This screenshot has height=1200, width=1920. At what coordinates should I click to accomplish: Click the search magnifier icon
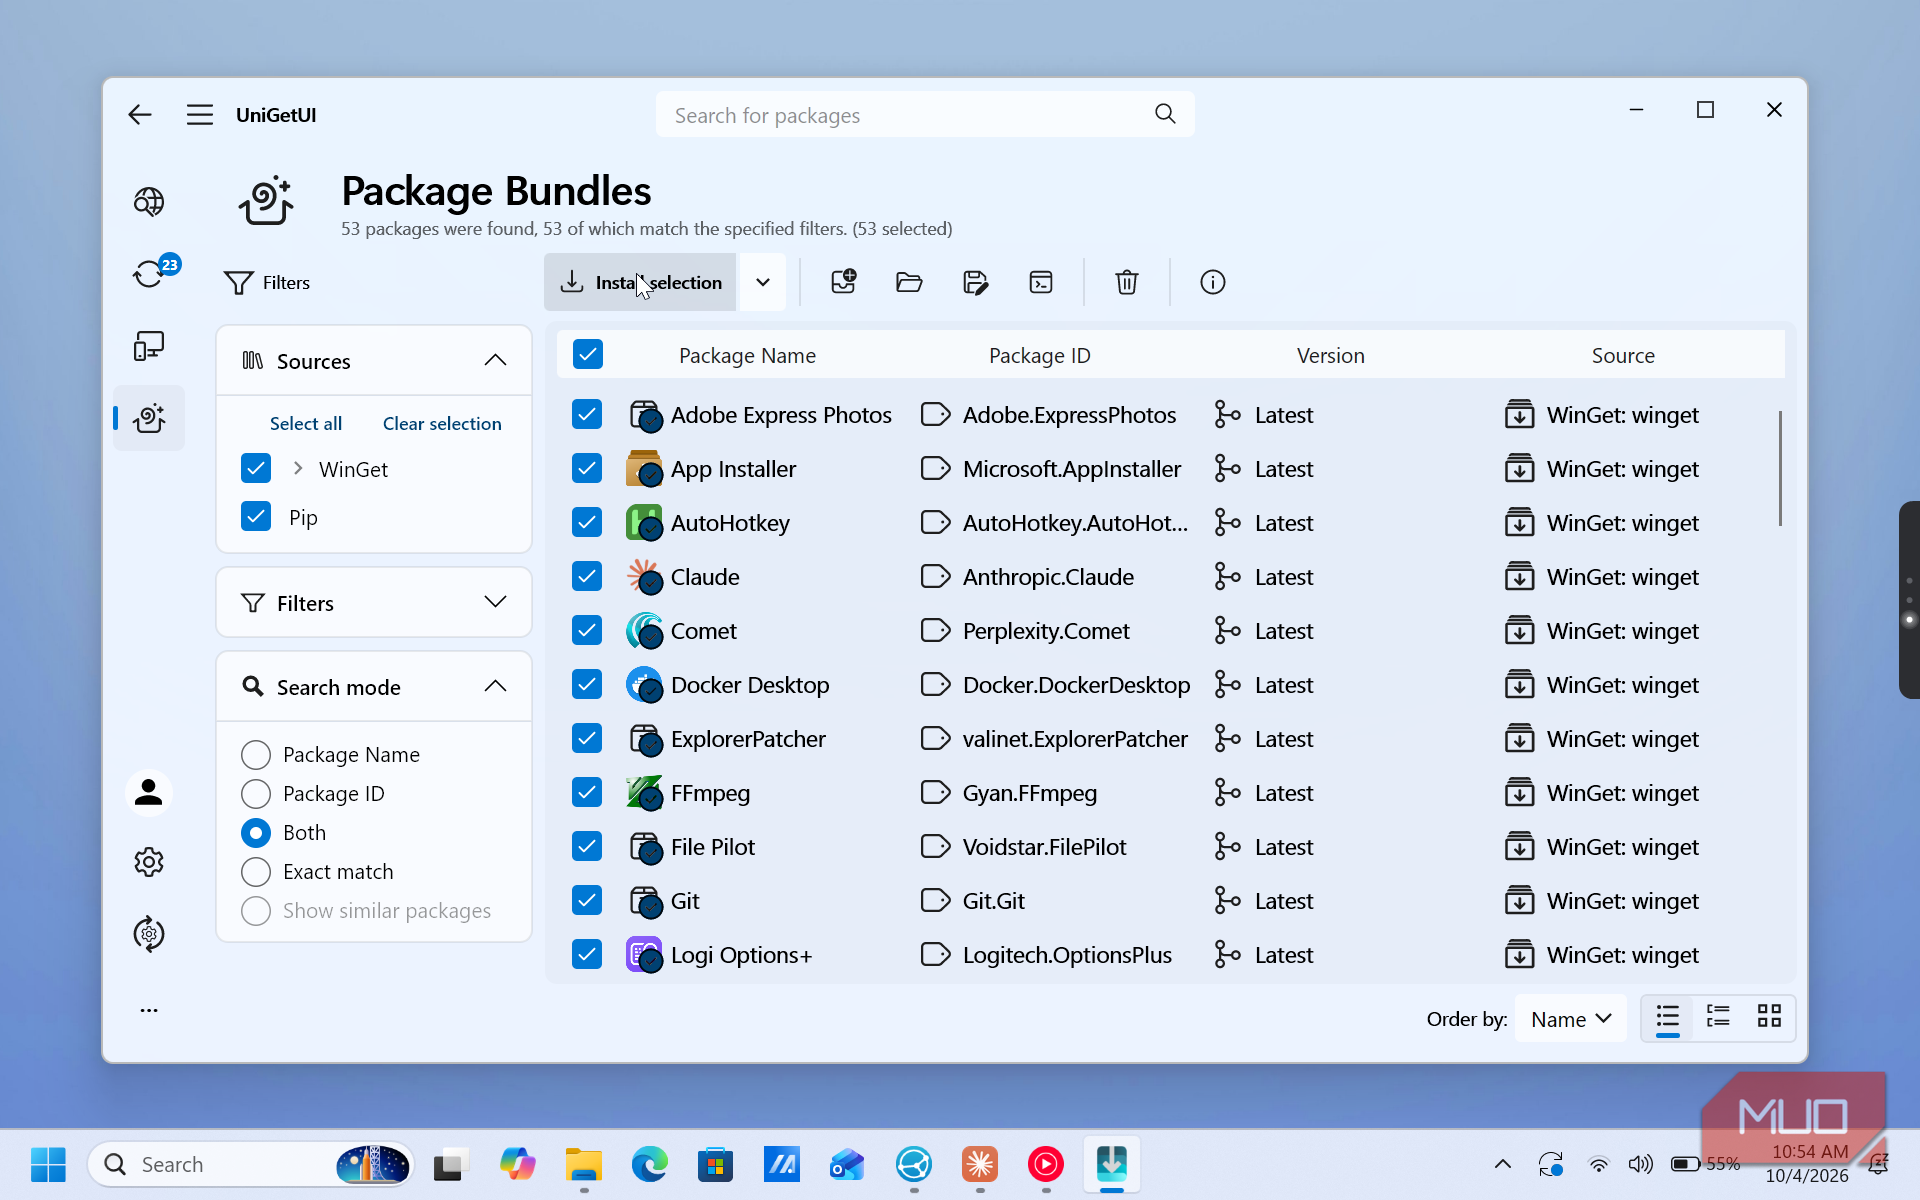point(1165,114)
